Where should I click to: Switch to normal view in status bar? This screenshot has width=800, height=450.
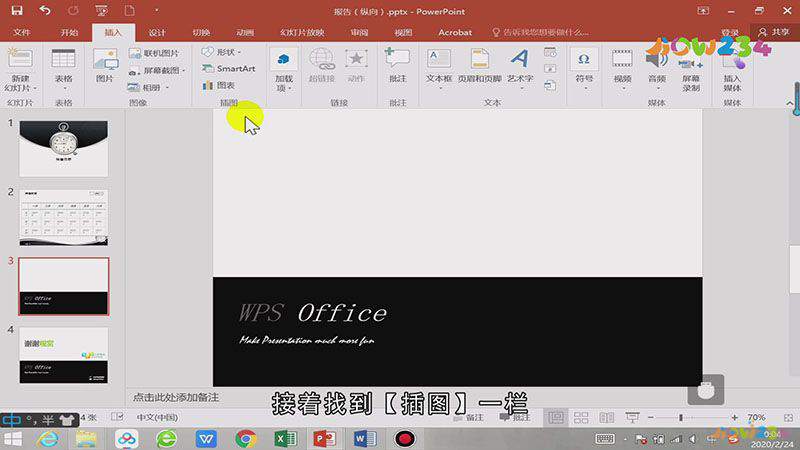[556, 418]
